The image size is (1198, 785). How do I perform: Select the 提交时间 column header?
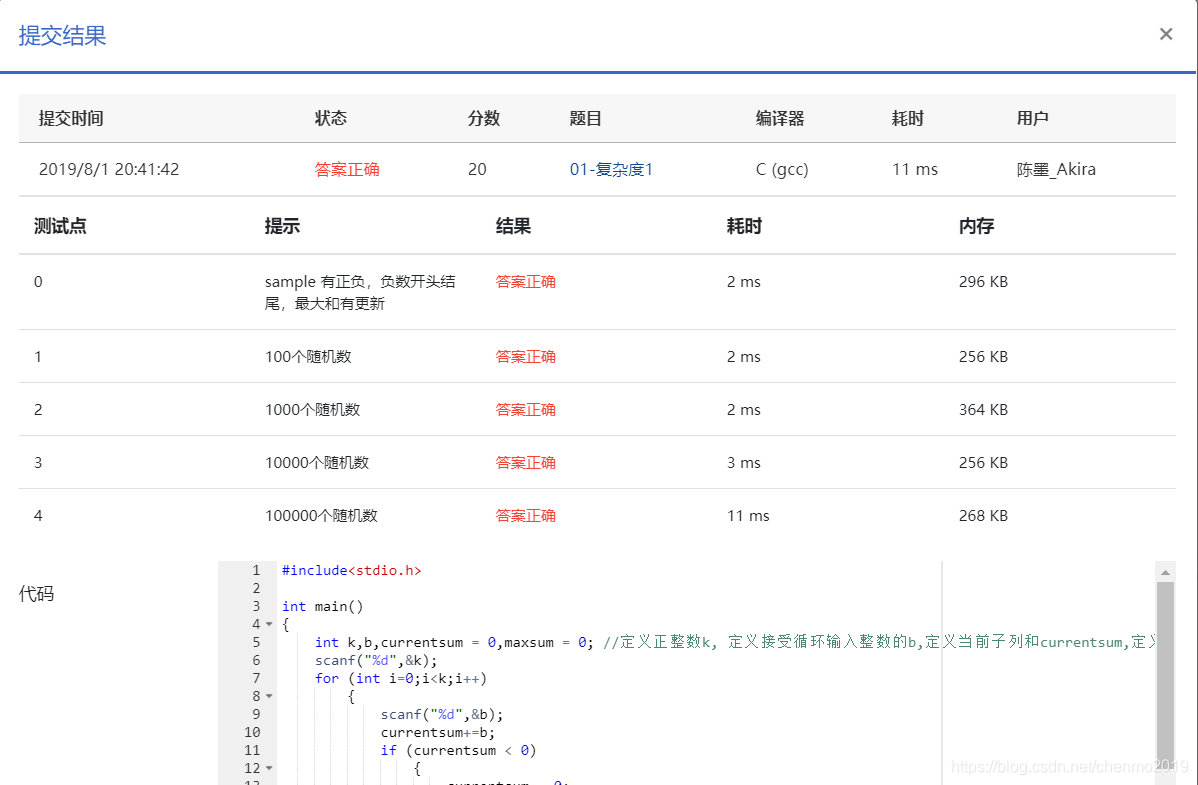[71, 118]
